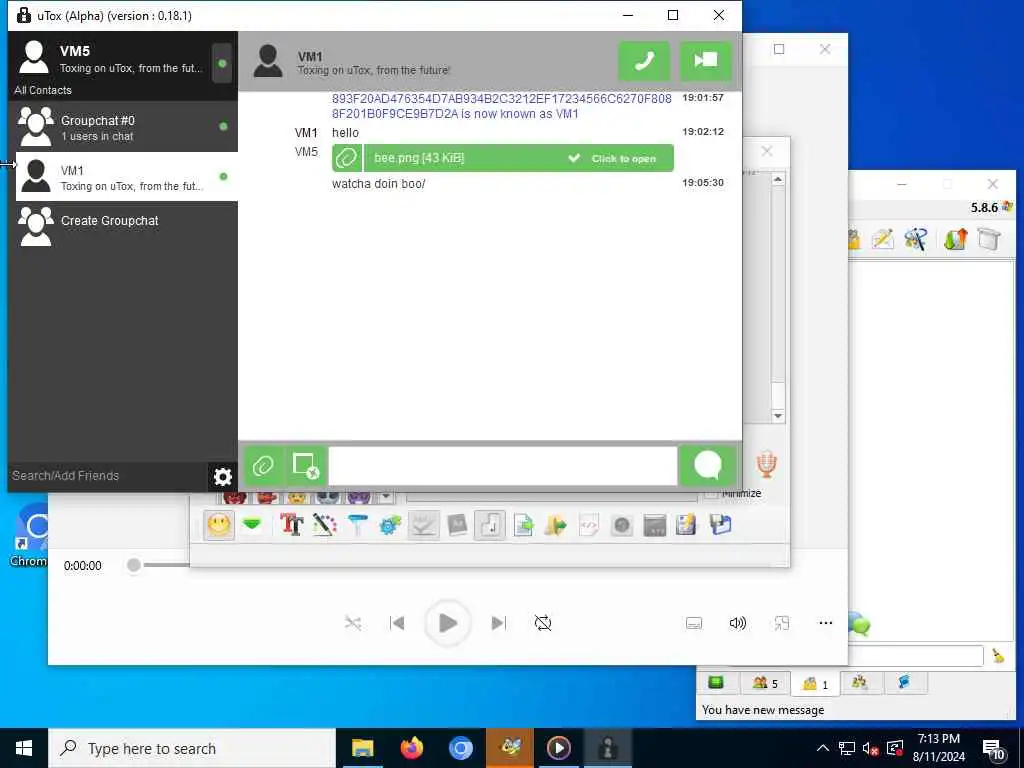This screenshot has width=1024, height=768.
Task: Click the message input field in uTox
Action: [502, 466]
